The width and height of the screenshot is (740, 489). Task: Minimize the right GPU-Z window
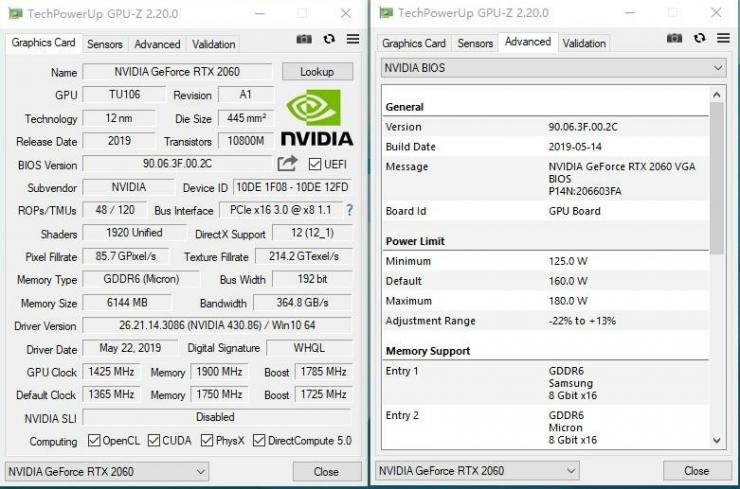tap(630, 12)
